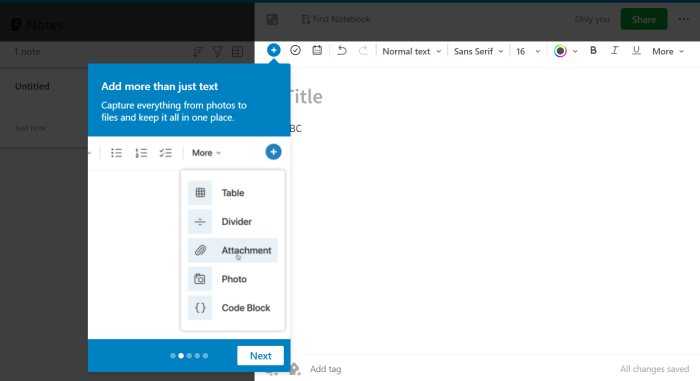Click the Only you sharing status

click(x=592, y=19)
